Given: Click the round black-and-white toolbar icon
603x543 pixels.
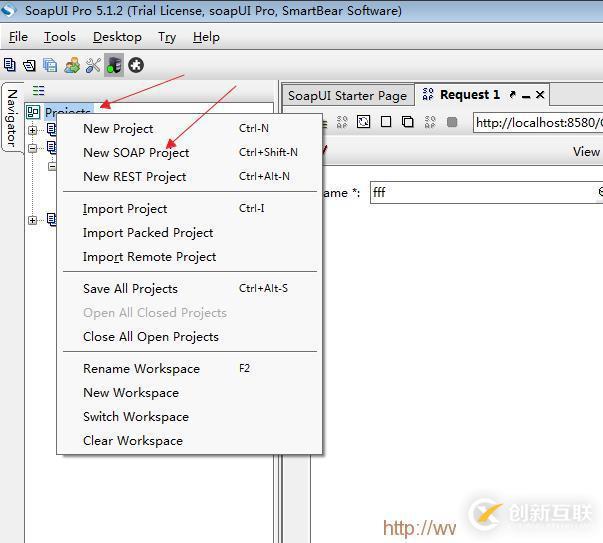Looking at the screenshot, I should (x=136, y=65).
